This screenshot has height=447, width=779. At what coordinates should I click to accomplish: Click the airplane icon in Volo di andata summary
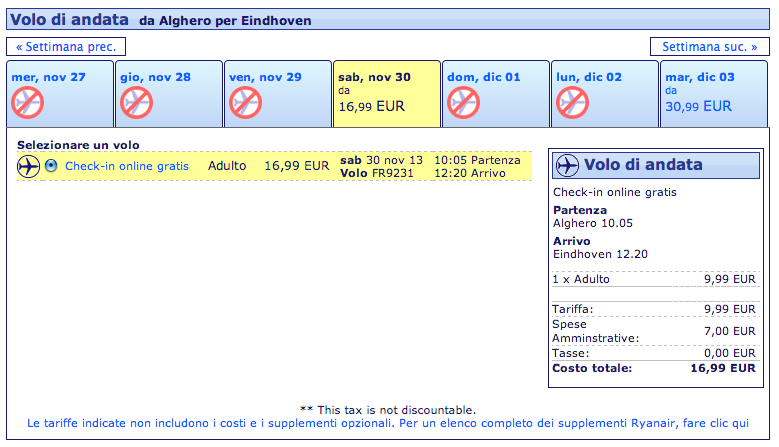(x=567, y=165)
